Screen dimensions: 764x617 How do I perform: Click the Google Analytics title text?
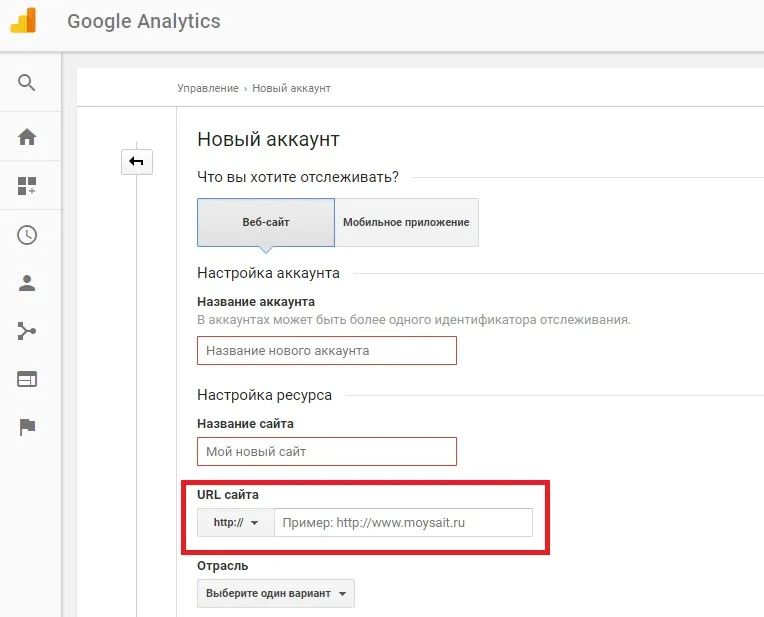144,21
